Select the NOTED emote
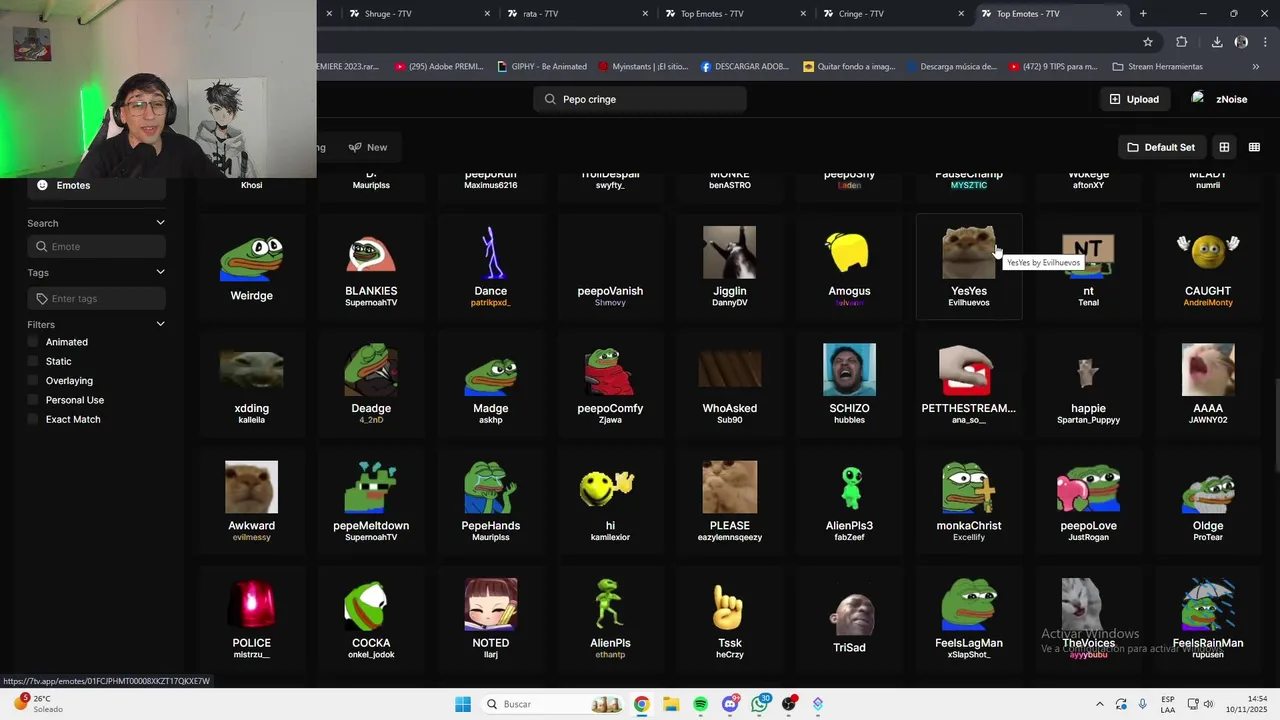 [490, 618]
